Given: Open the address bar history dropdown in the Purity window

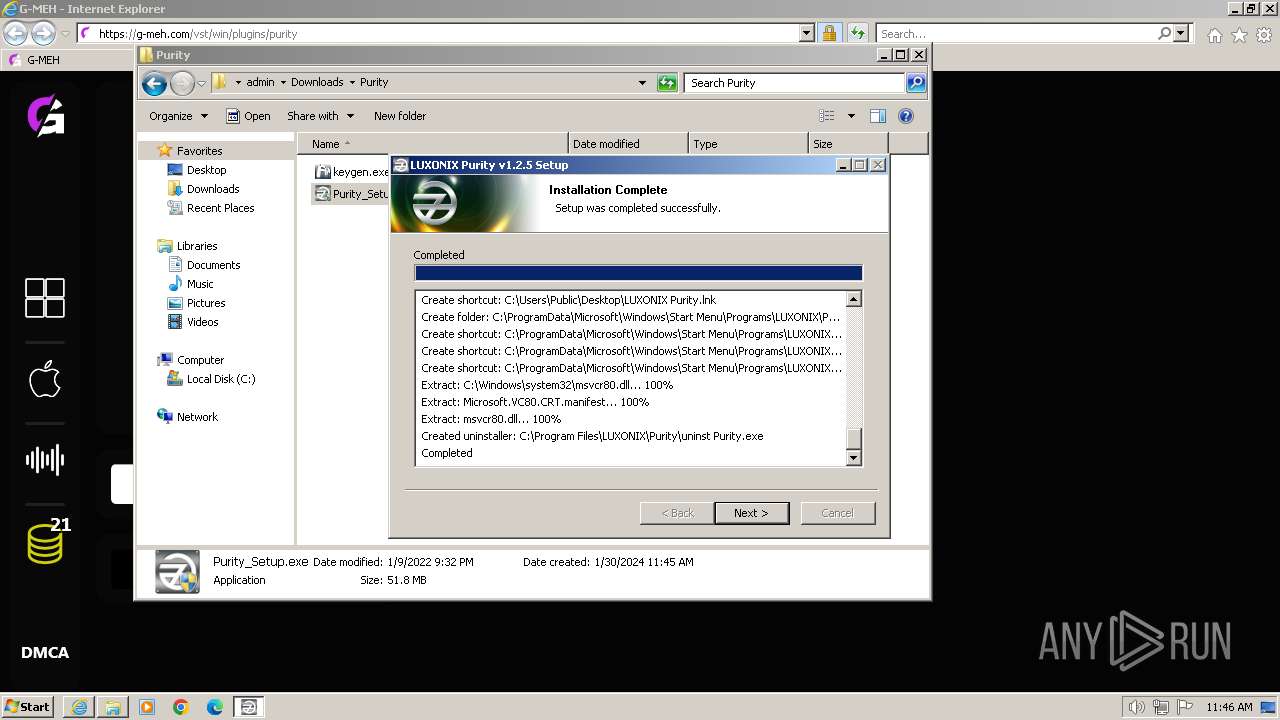Looking at the screenshot, I should [x=642, y=83].
